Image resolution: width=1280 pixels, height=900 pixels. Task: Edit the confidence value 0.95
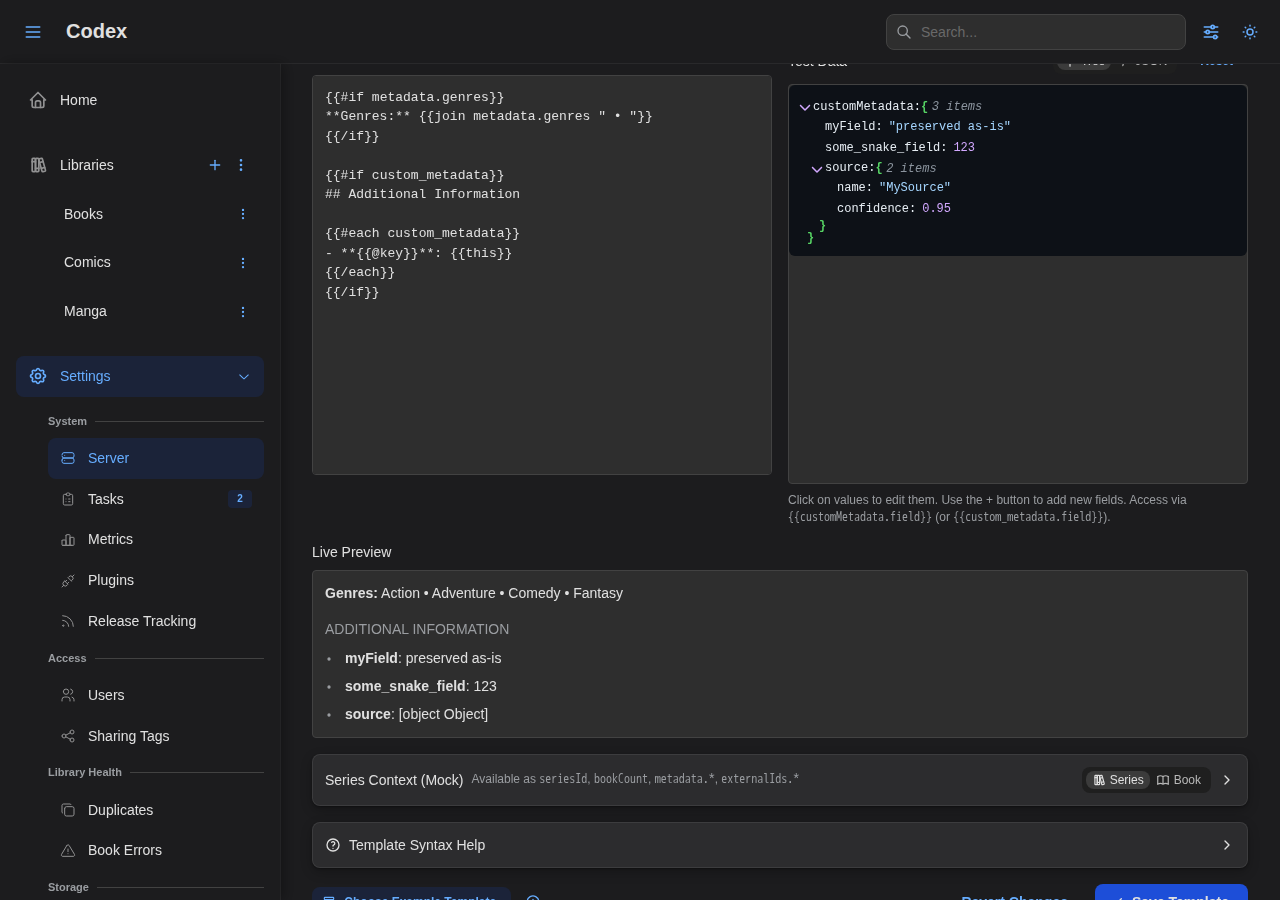936,209
